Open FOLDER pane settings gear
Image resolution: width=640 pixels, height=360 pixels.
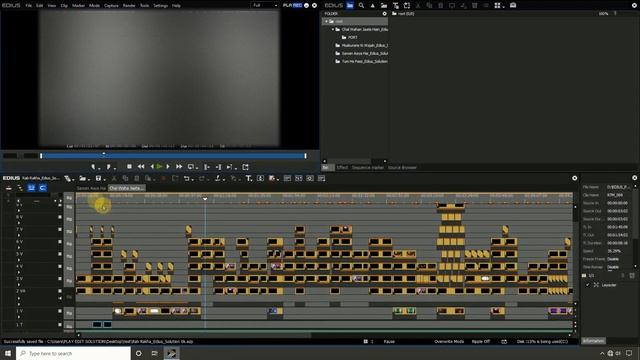point(384,13)
